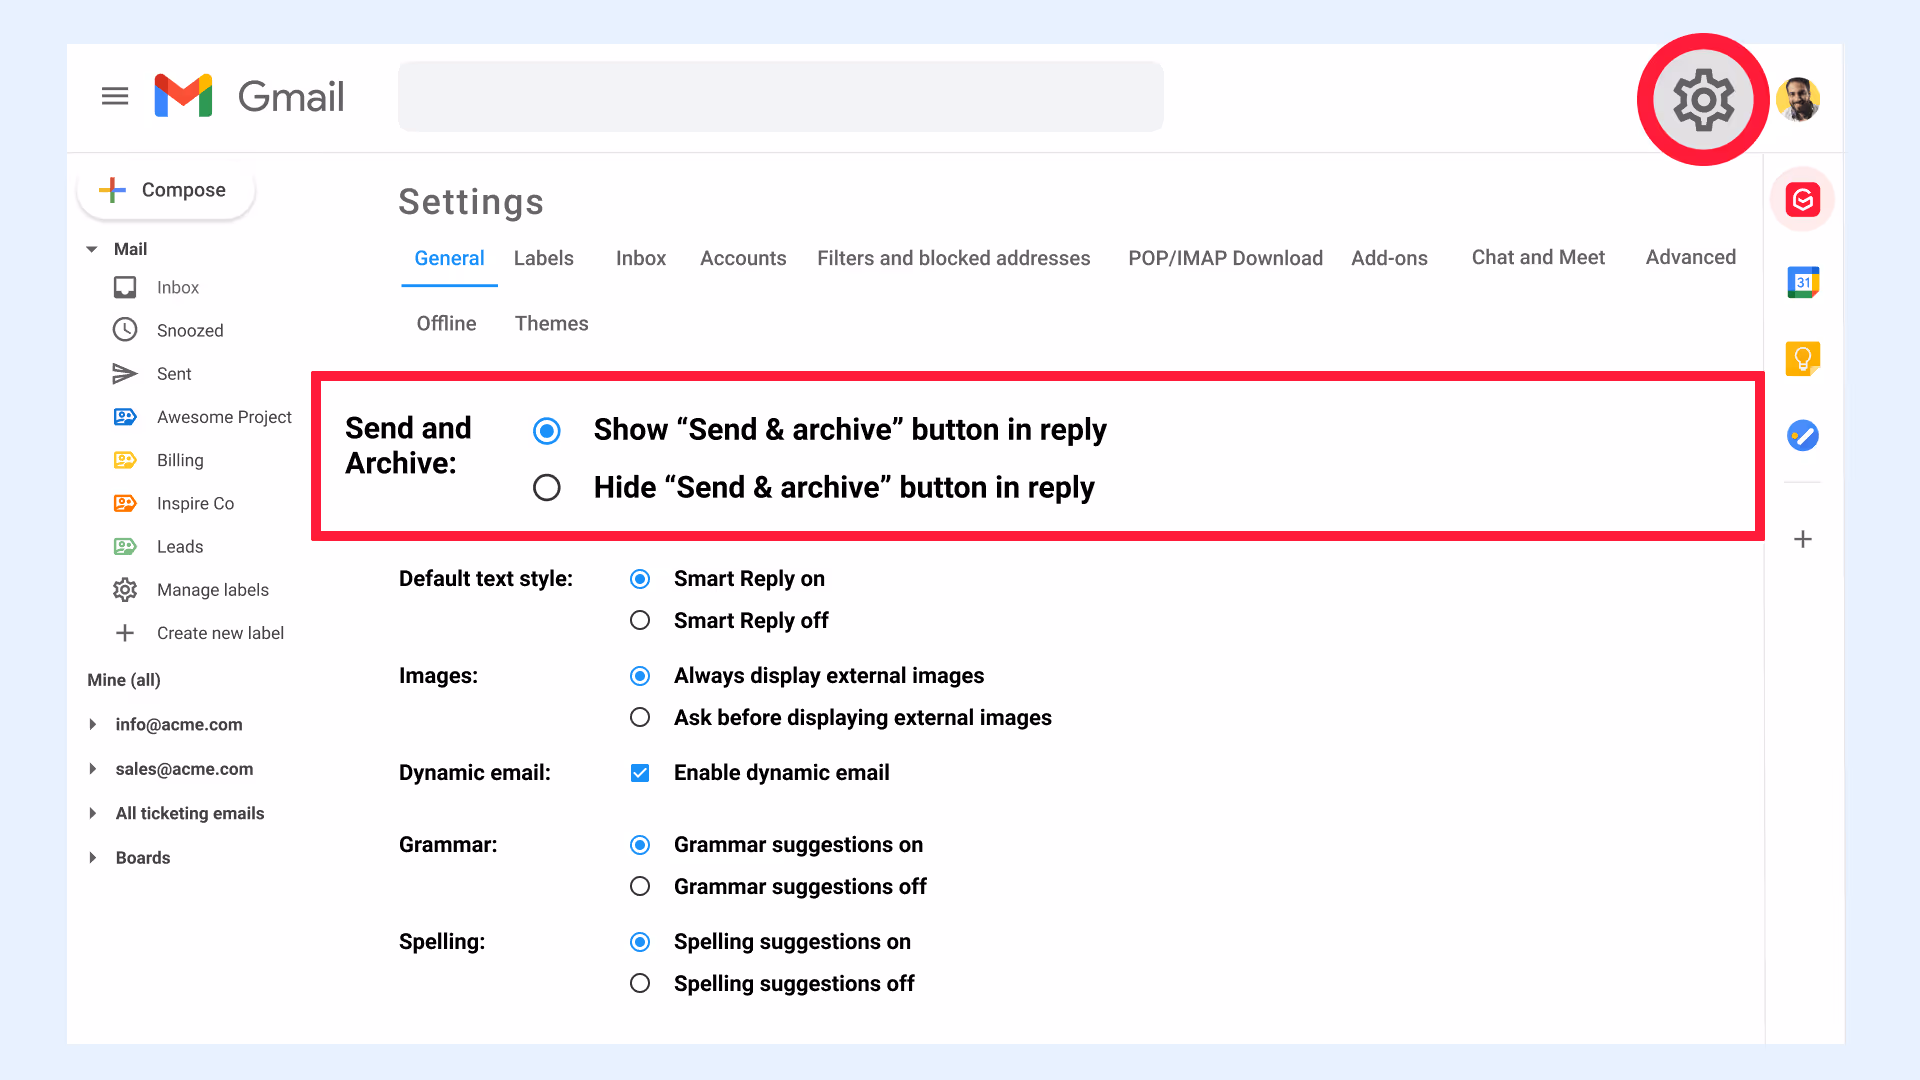This screenshot has width=1920, height=1080.
Task: Open the hamburger main menu
Action: (x=115, y=96)
